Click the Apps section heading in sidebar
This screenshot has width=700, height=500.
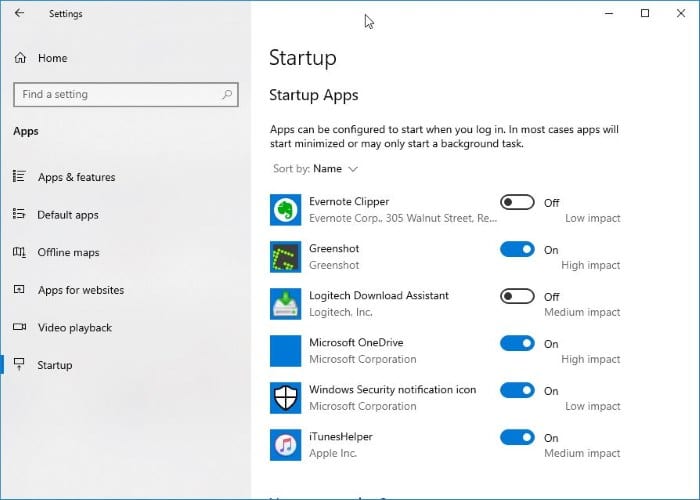click(x=26, y=131)
